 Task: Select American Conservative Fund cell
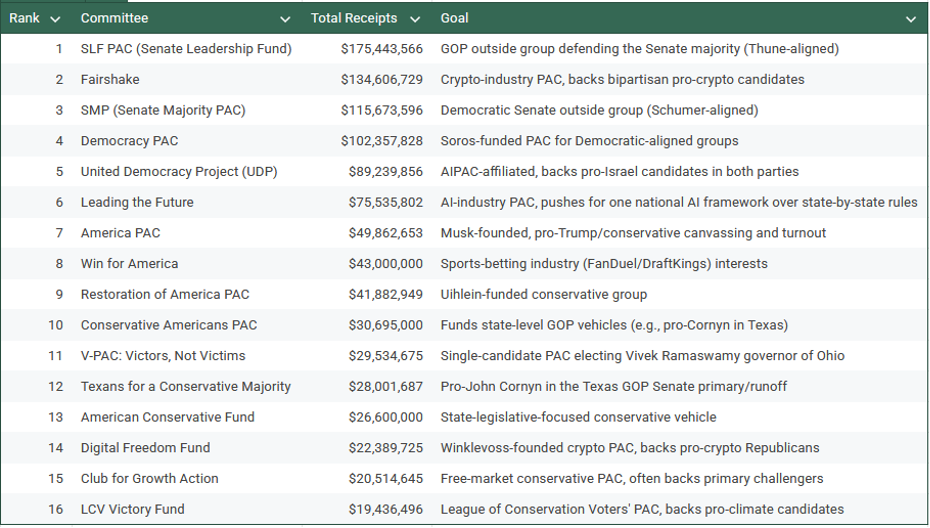pos(187,417)
